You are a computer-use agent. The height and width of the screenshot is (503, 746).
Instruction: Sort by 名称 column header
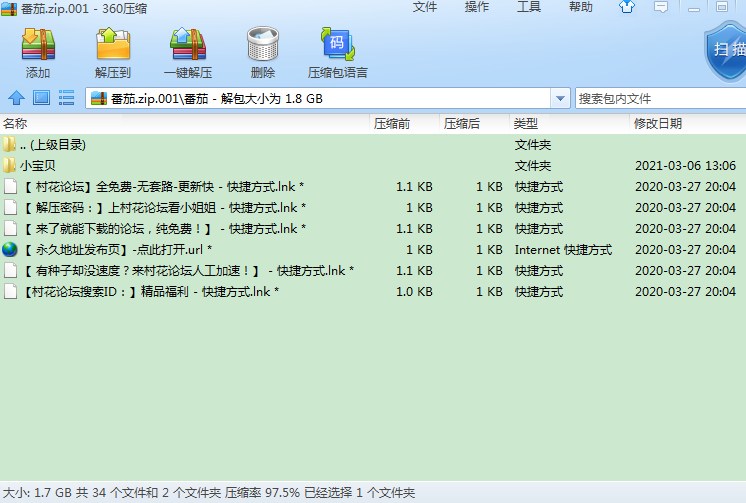pos(15,123)
